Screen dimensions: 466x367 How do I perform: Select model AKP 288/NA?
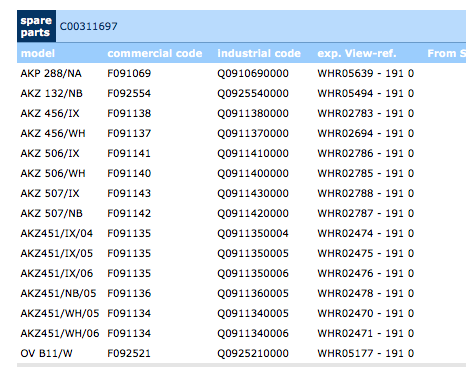click(x=51, y=73)
